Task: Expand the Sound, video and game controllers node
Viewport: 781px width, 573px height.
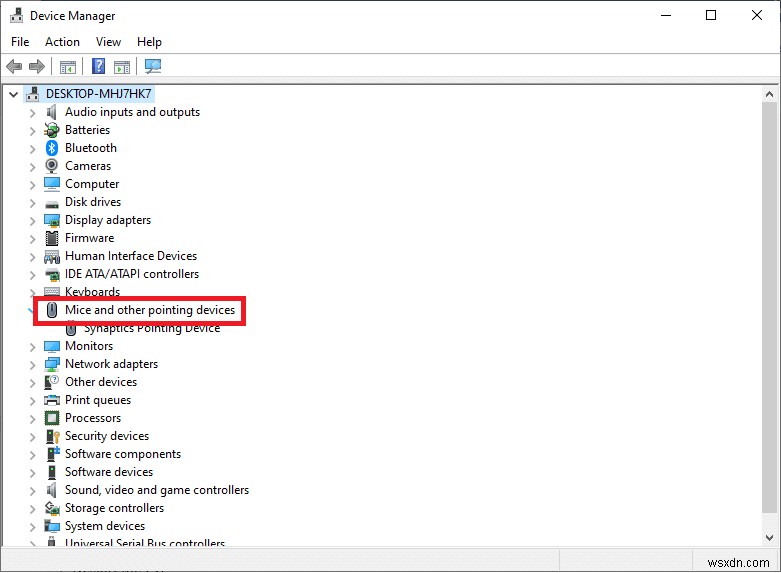Action: pos(32,491)
